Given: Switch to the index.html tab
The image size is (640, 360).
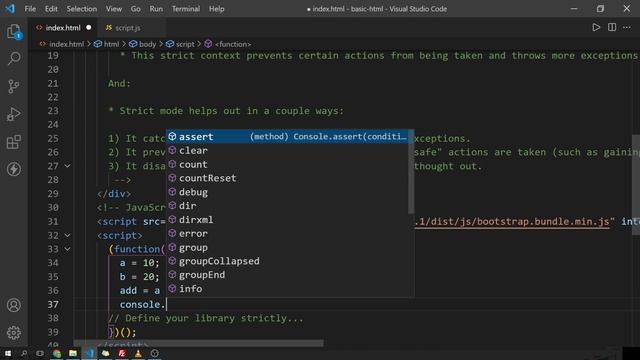Looking at the screenshot, I should pyautogui.click(x=62, y=28).
